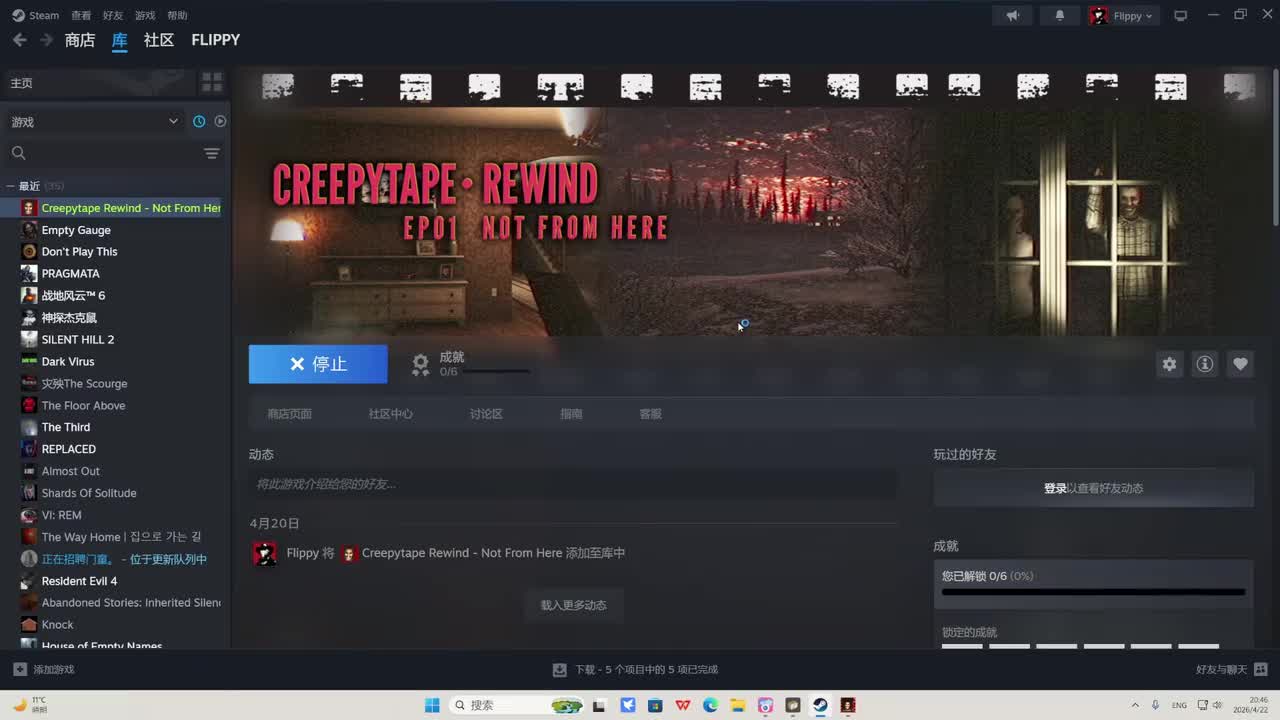Image resolution: width=1280 pixels, height=720 pixels.
Task: Open the announcements megaphone icon
Action: (1013, 16)
